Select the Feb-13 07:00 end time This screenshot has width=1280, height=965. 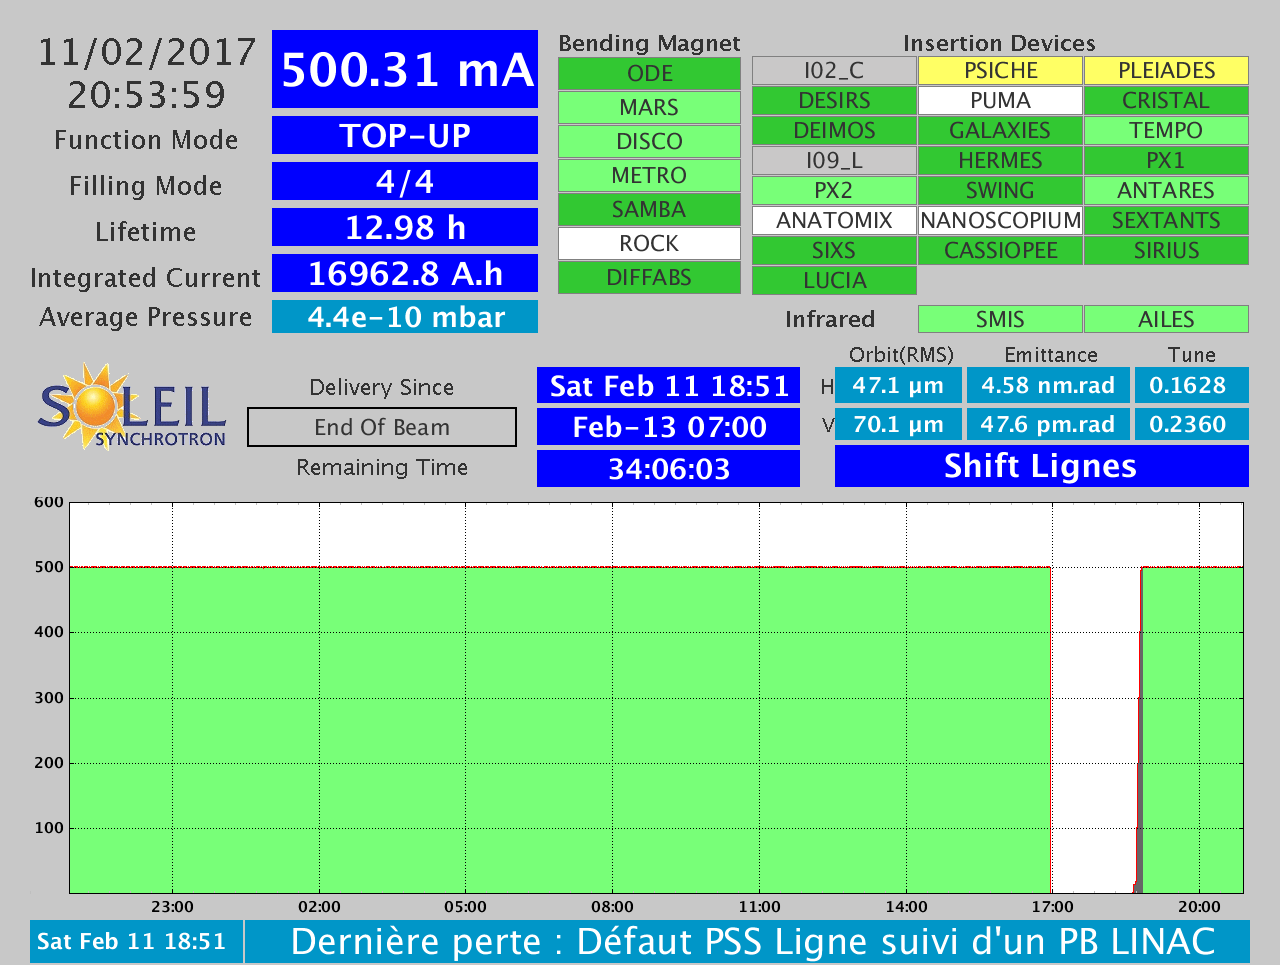(668, 427)
